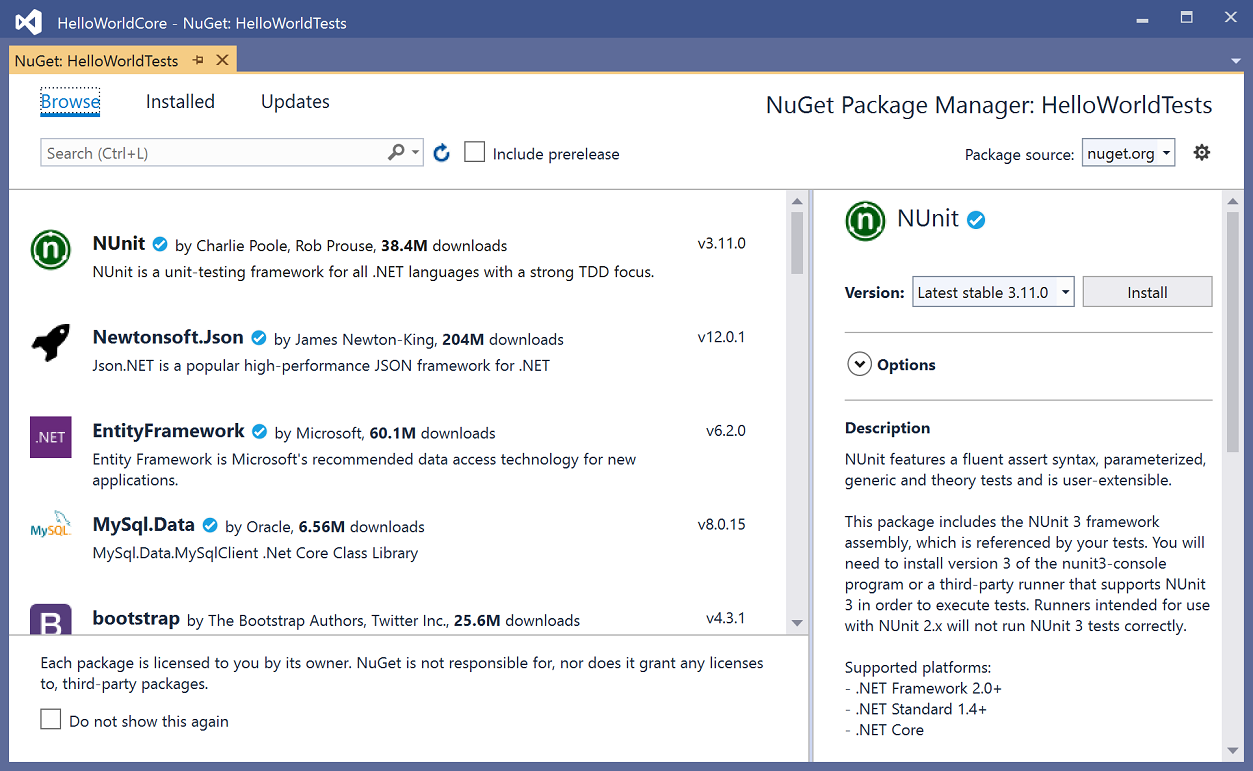This screenshot has width=1253, height=771.
Task: Click the bootstrap package icon
Action: point(50,621)
